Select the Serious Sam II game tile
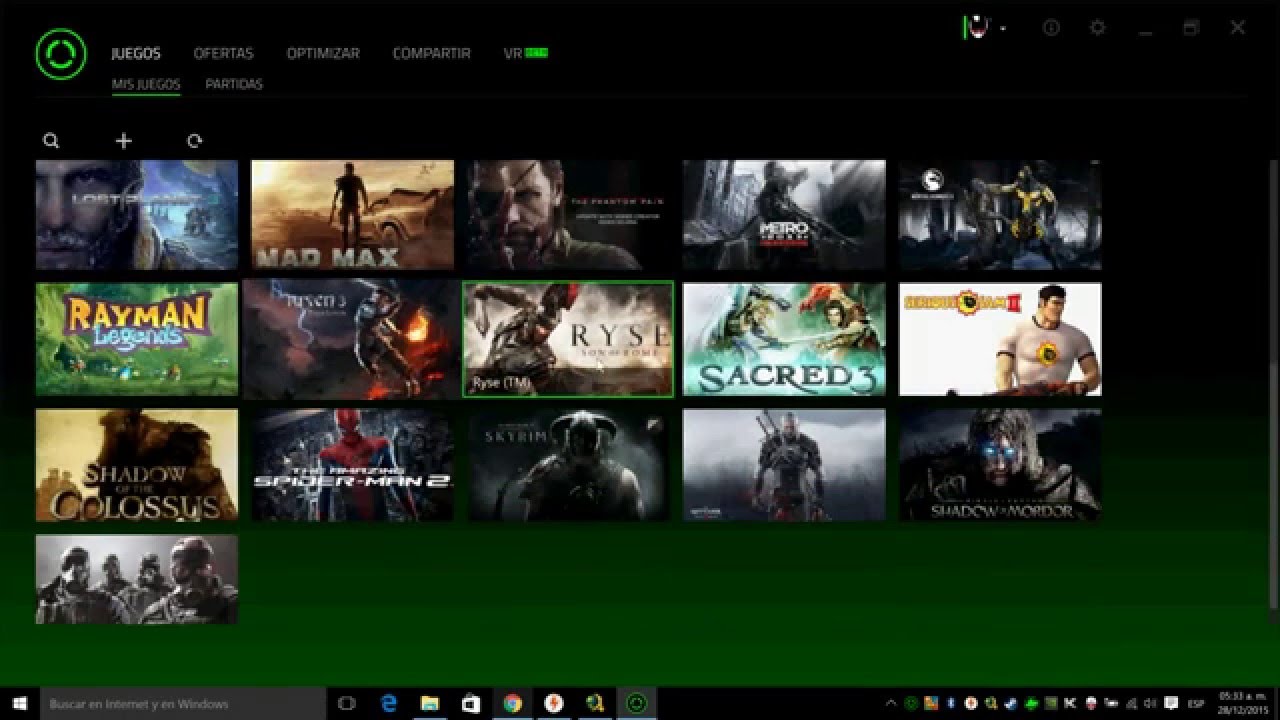This screenshot has width=1280, height=720. click(1000, 339)
